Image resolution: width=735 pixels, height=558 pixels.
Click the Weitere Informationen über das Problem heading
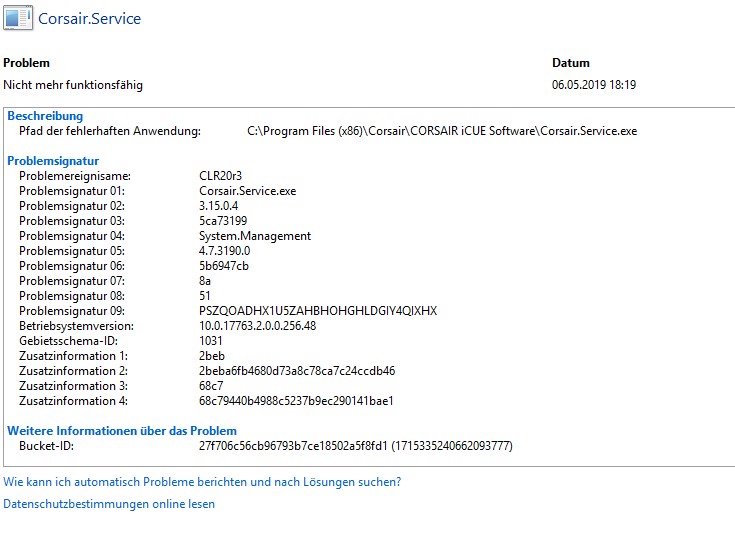(122, 431)
